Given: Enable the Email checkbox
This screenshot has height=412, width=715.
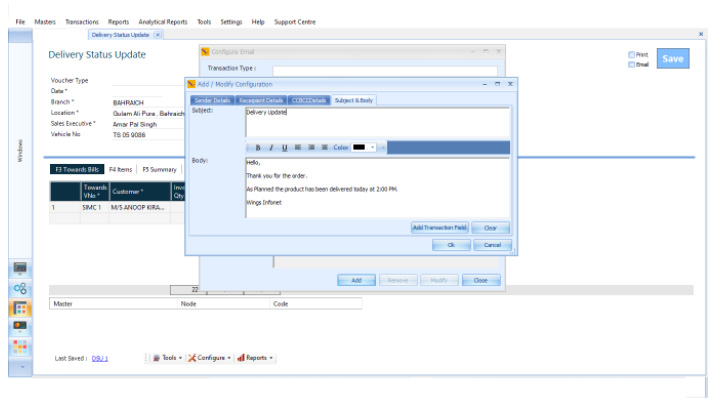Looking at the screenshot, I should pos(631,64).
